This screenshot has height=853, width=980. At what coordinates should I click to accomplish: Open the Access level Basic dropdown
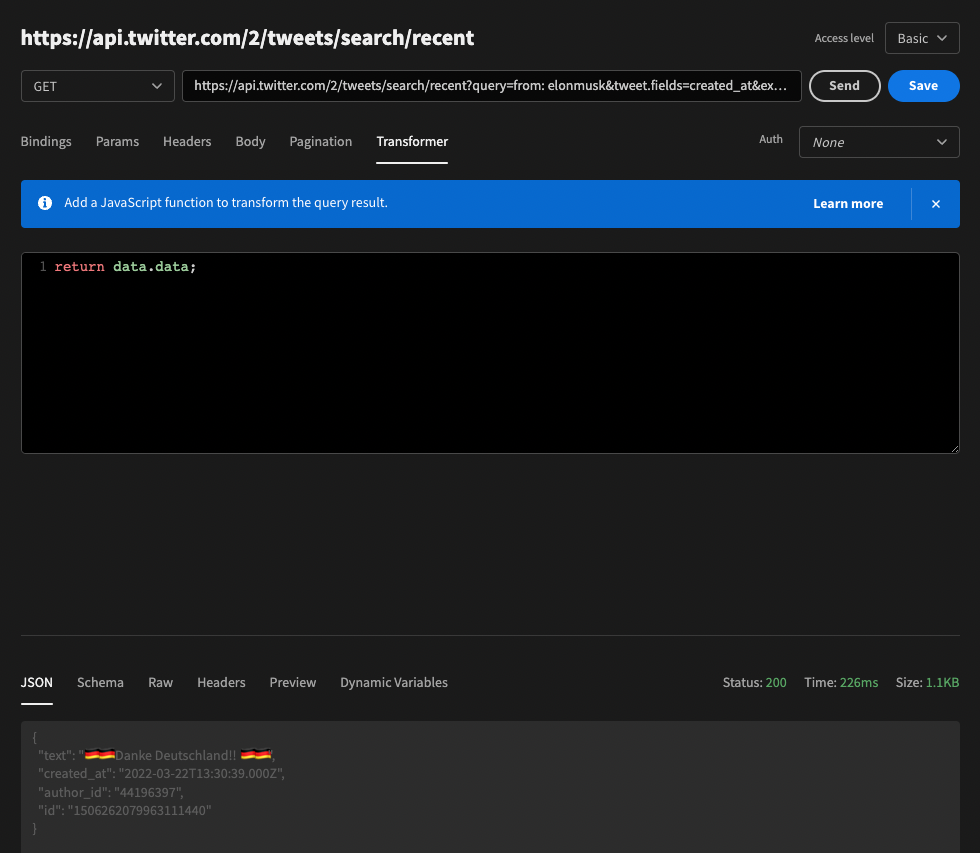(922, 38)
